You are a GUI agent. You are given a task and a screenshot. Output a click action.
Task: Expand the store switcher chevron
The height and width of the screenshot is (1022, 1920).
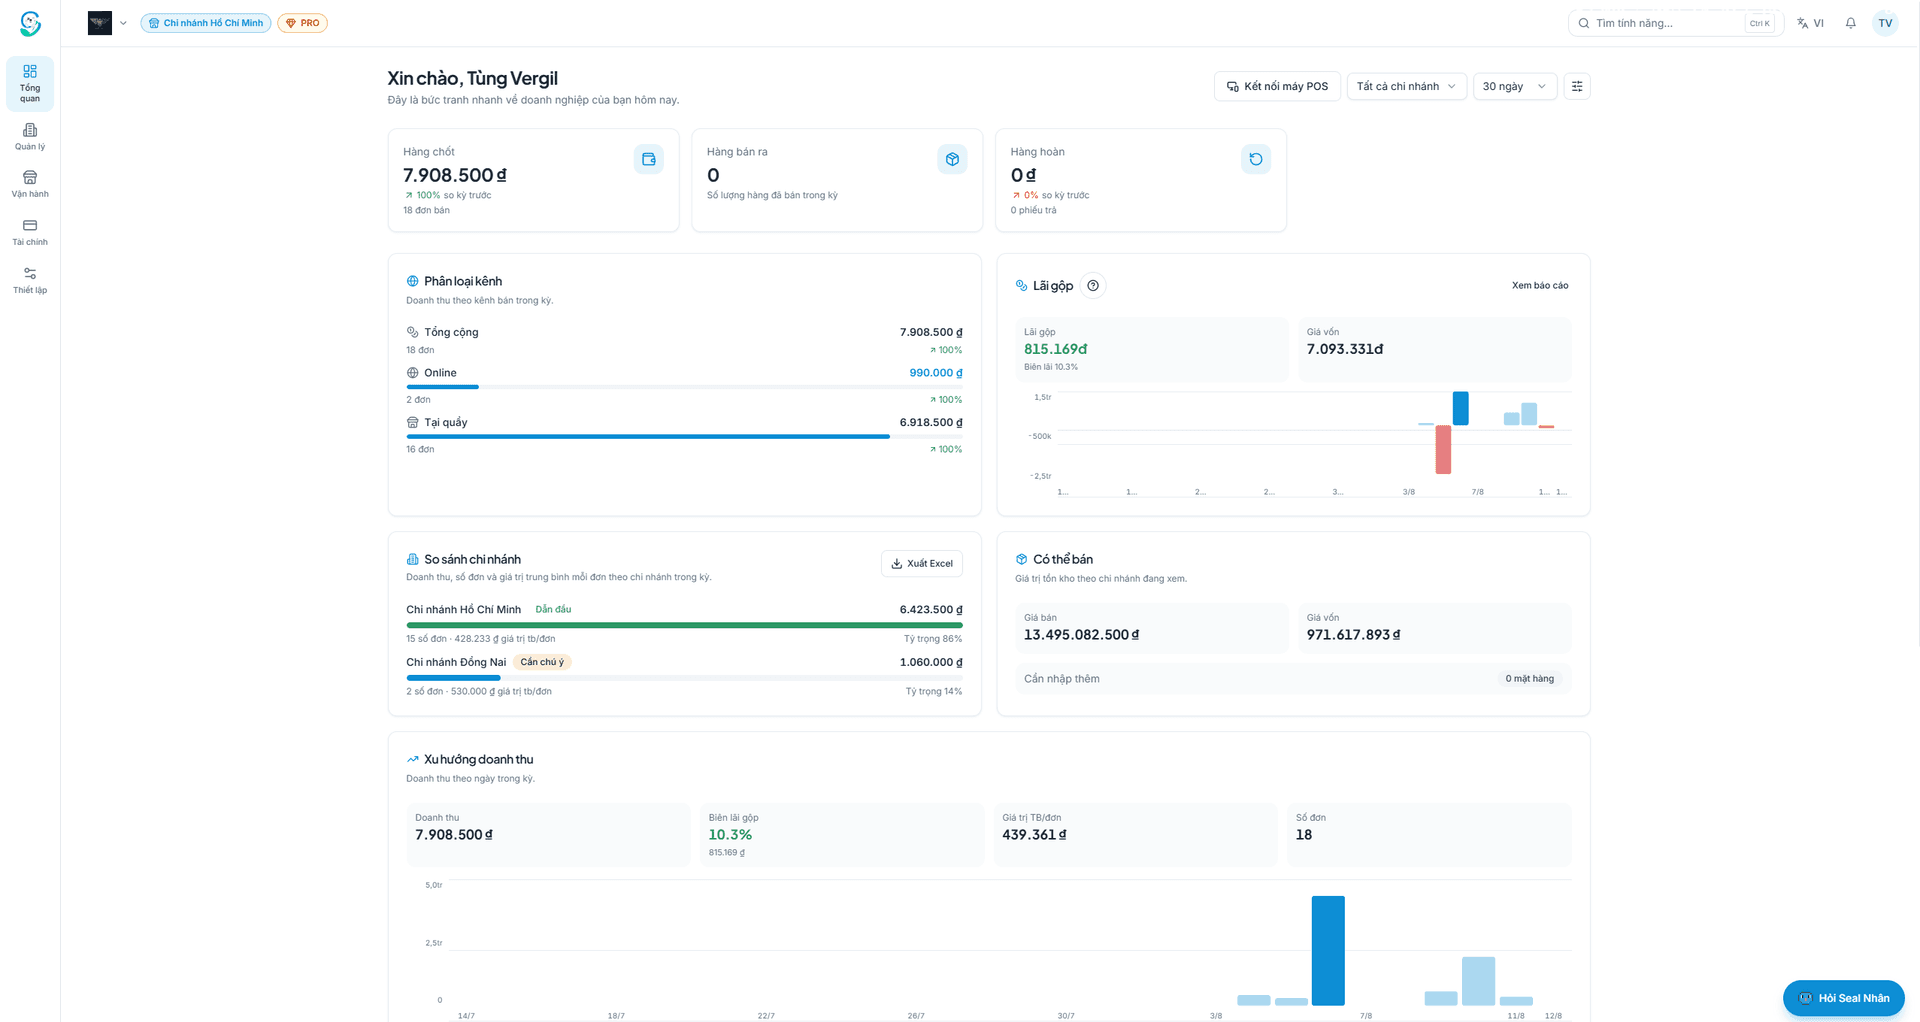point(123,23)
